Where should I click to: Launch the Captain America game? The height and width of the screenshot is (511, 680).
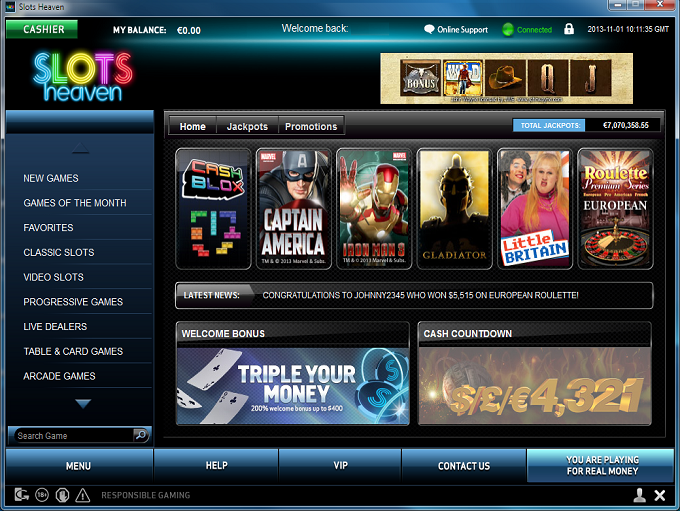pyautogui.click(x=294, y=209)
